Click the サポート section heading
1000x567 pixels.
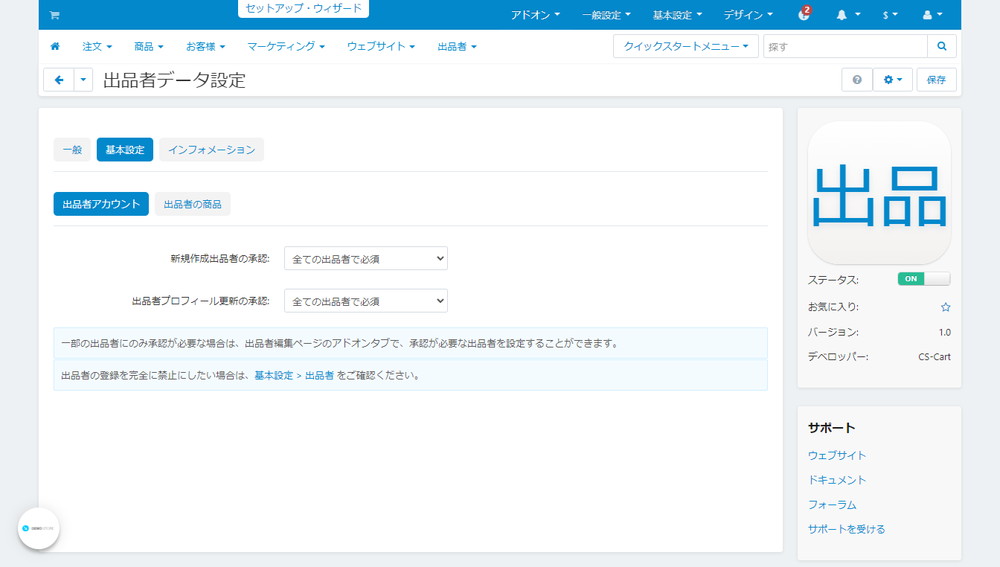[x=831, y=428]
